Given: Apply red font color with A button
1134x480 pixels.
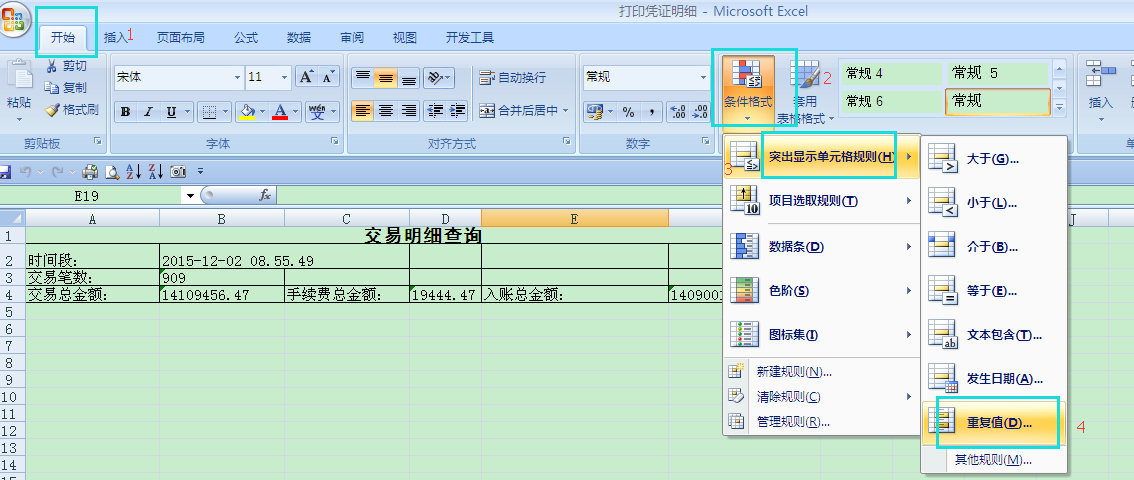Looking at the screenshot, I should pos(281,111).
